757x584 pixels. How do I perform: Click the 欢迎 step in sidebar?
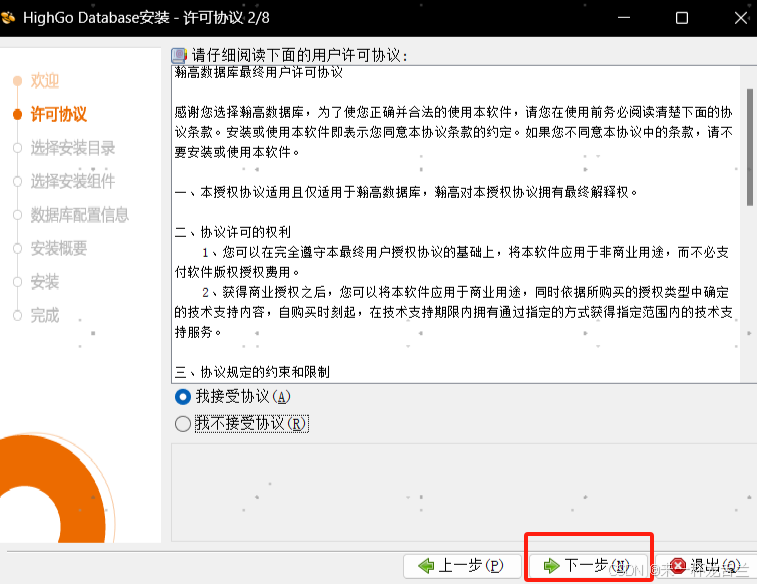tap(45, 81)
